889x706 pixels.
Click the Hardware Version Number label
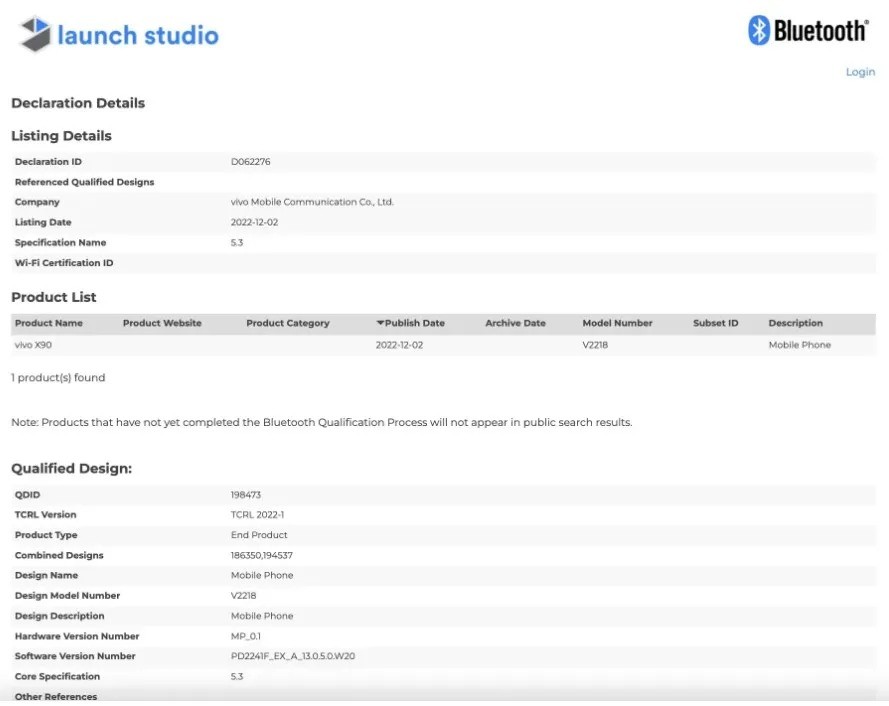click(77, 636)
